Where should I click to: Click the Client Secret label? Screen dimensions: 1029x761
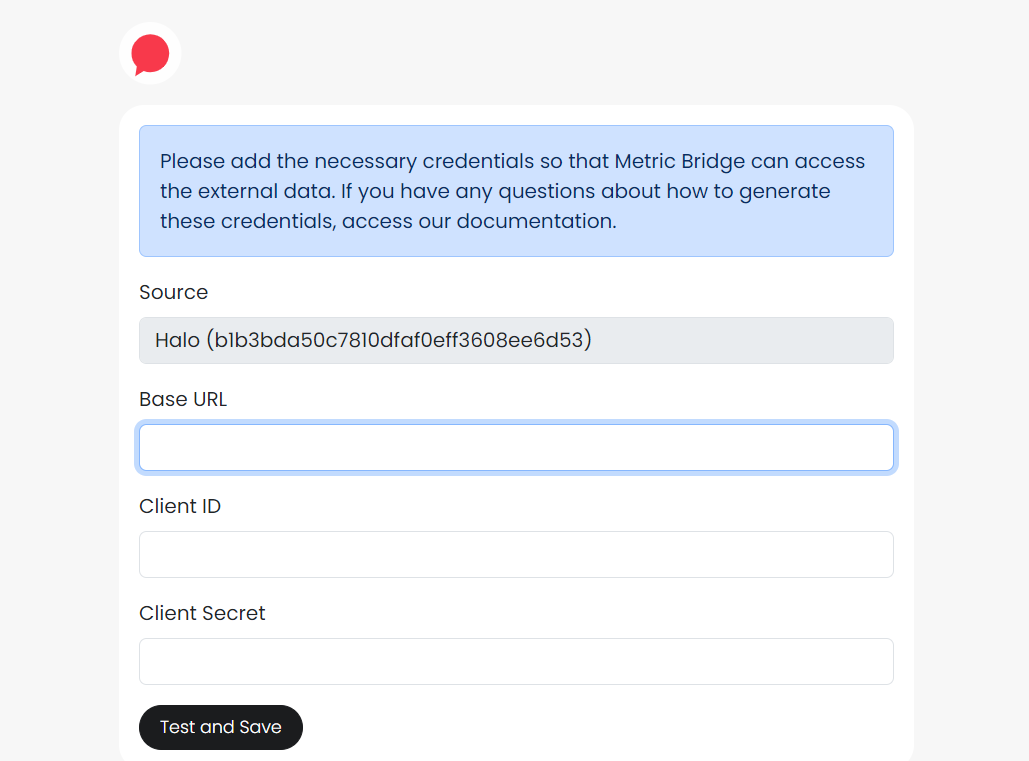click(201, 613)
